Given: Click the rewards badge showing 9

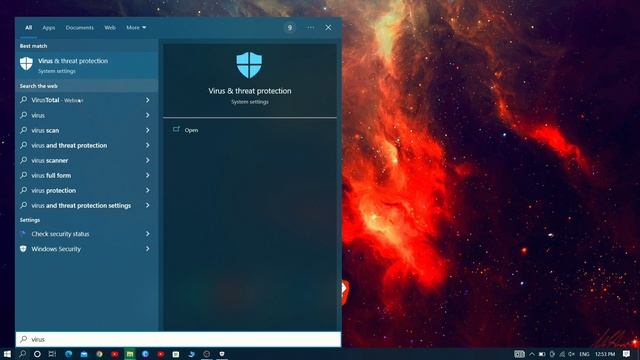Looking at the screenshot, I should [x=290, y=28].
